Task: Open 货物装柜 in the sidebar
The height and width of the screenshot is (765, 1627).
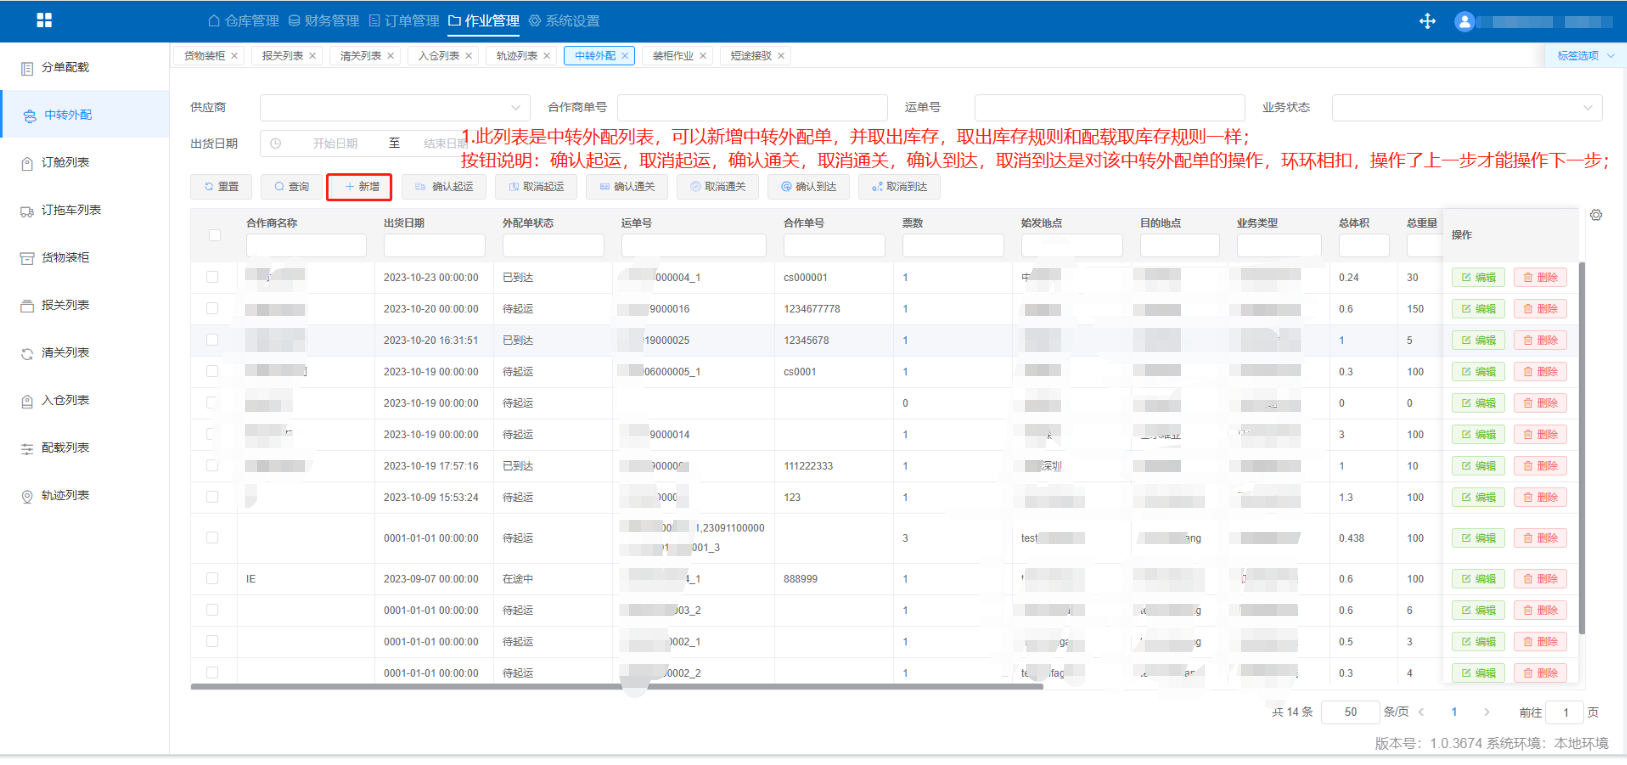Action: point(65,258)
